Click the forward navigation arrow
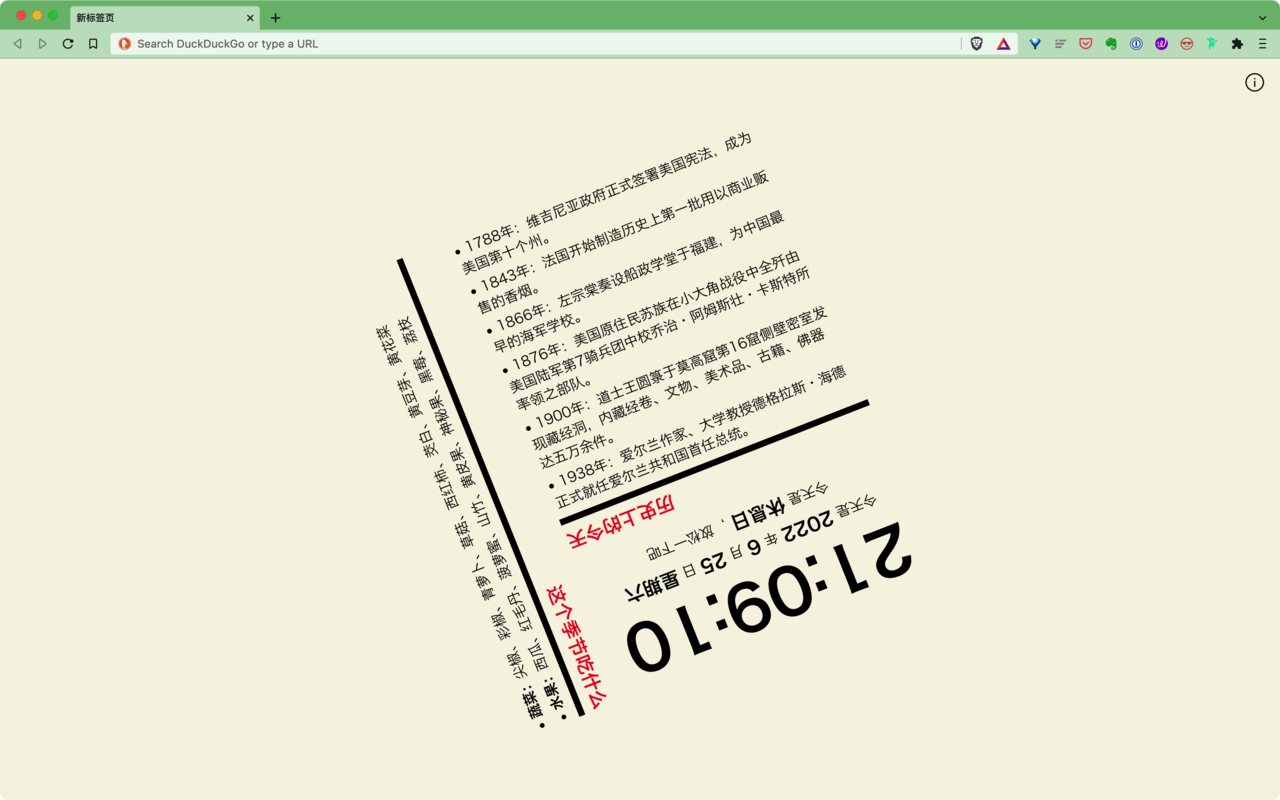The image size is (1280, 800). point(42,44)
